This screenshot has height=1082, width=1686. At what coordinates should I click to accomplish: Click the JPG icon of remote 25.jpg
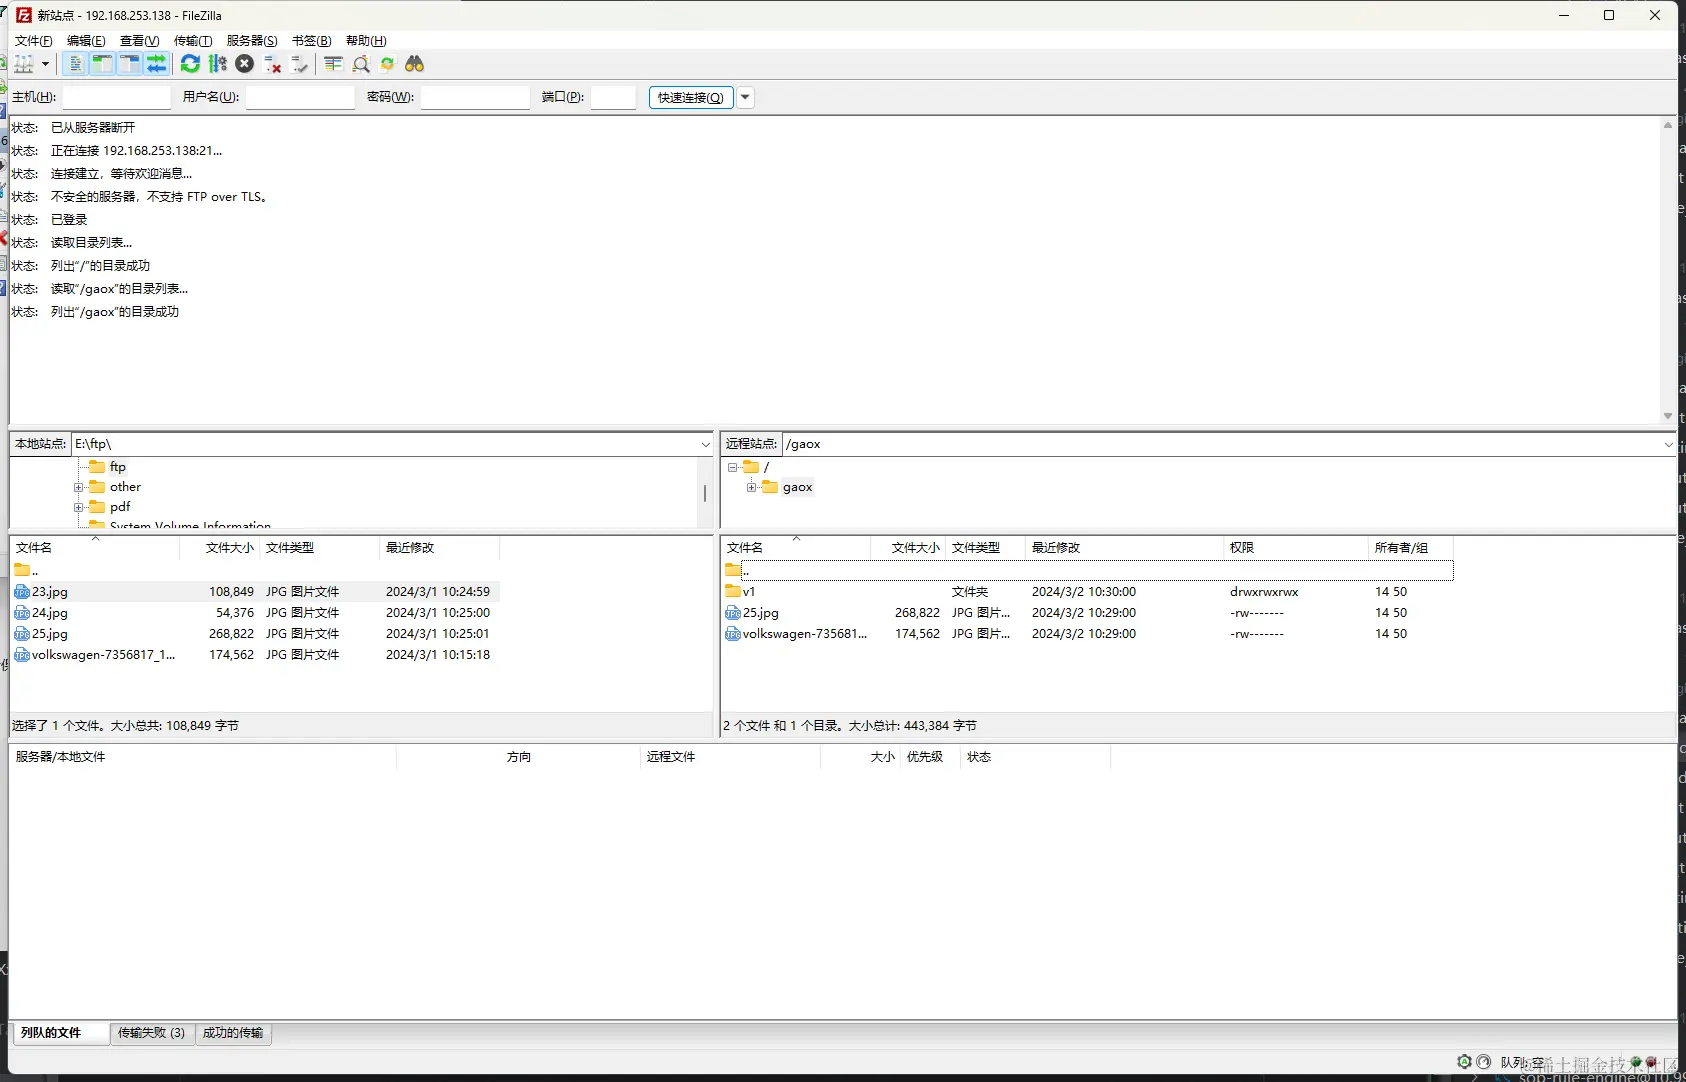tap(733, 613)
